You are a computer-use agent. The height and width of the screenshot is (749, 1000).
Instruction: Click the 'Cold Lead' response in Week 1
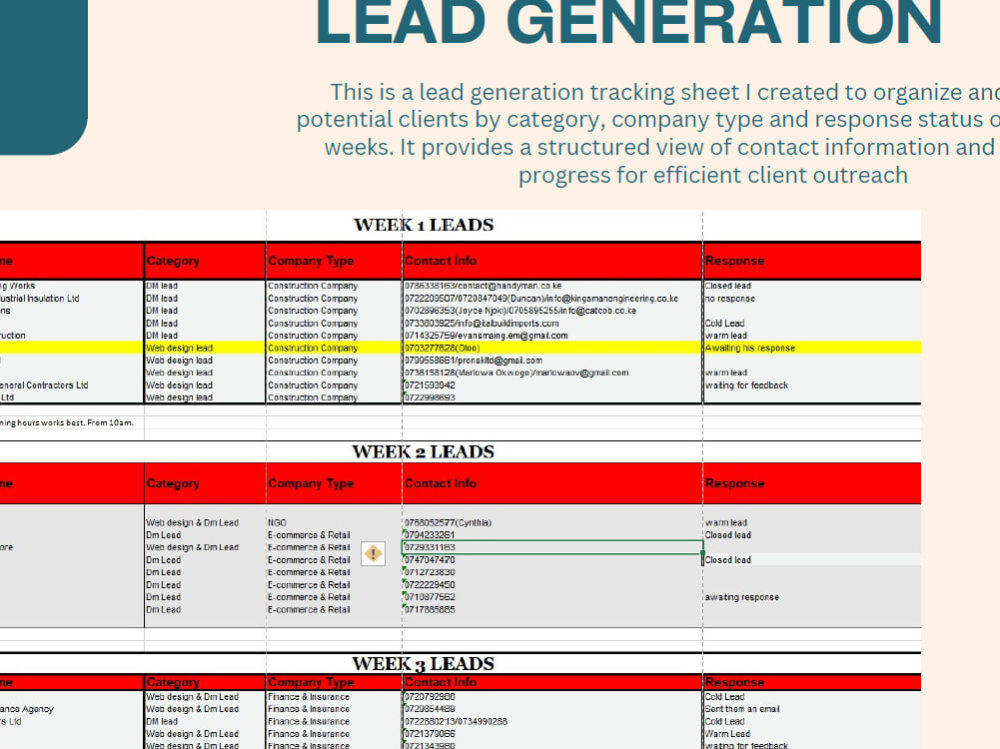tap(812, 323)
